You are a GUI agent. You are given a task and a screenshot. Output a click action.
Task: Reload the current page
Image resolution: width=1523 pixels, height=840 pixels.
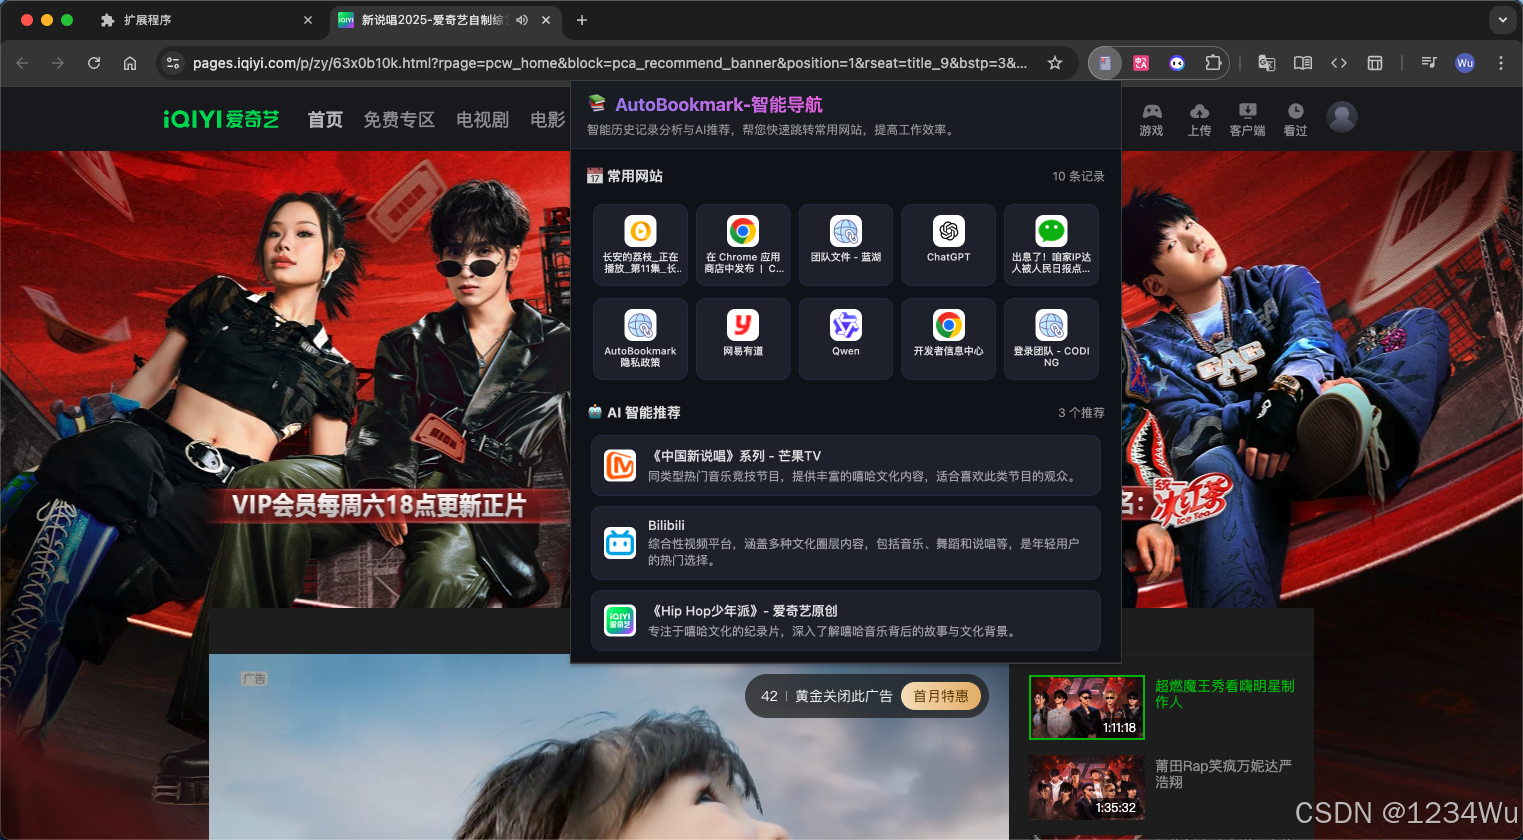tap(94, 63)
